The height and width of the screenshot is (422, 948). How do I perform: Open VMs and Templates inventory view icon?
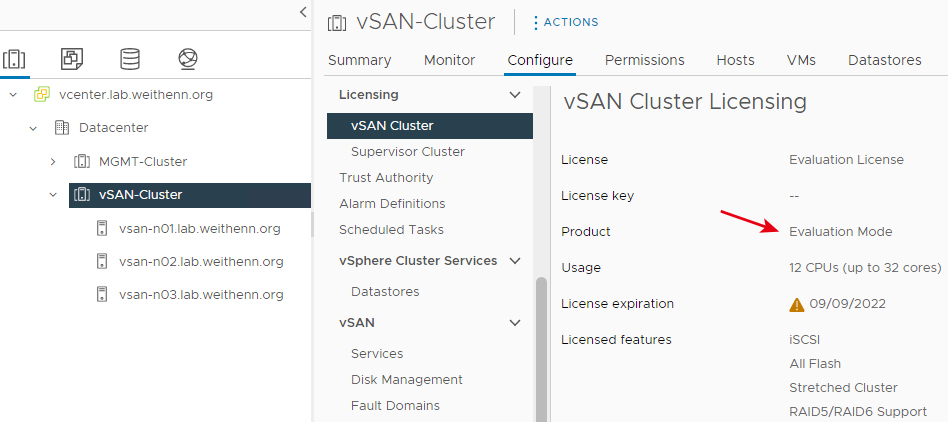(71, 59)
